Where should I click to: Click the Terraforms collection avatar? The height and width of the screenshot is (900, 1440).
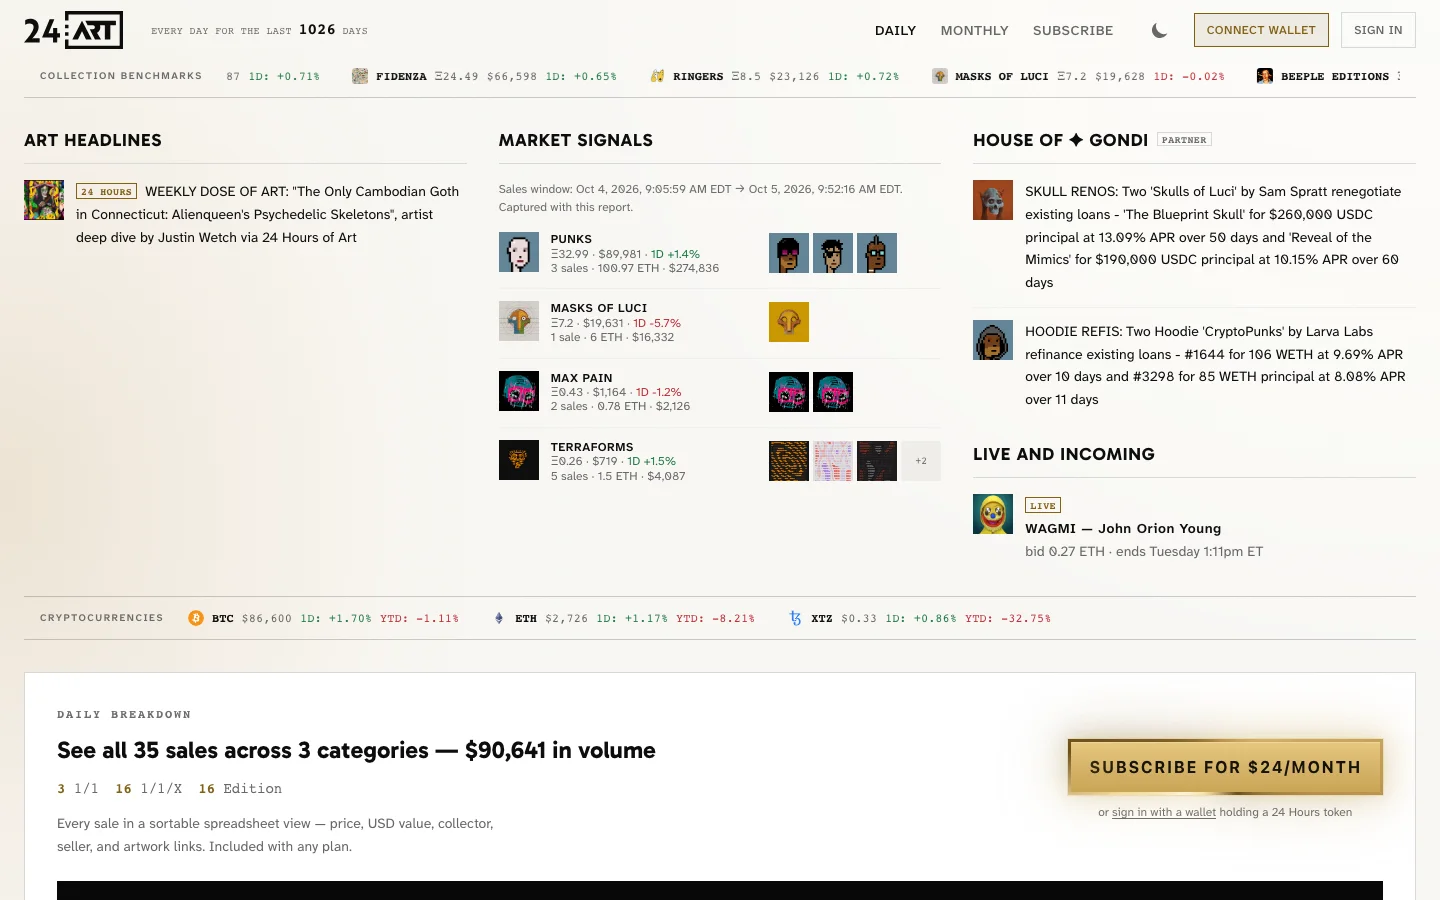519,460
